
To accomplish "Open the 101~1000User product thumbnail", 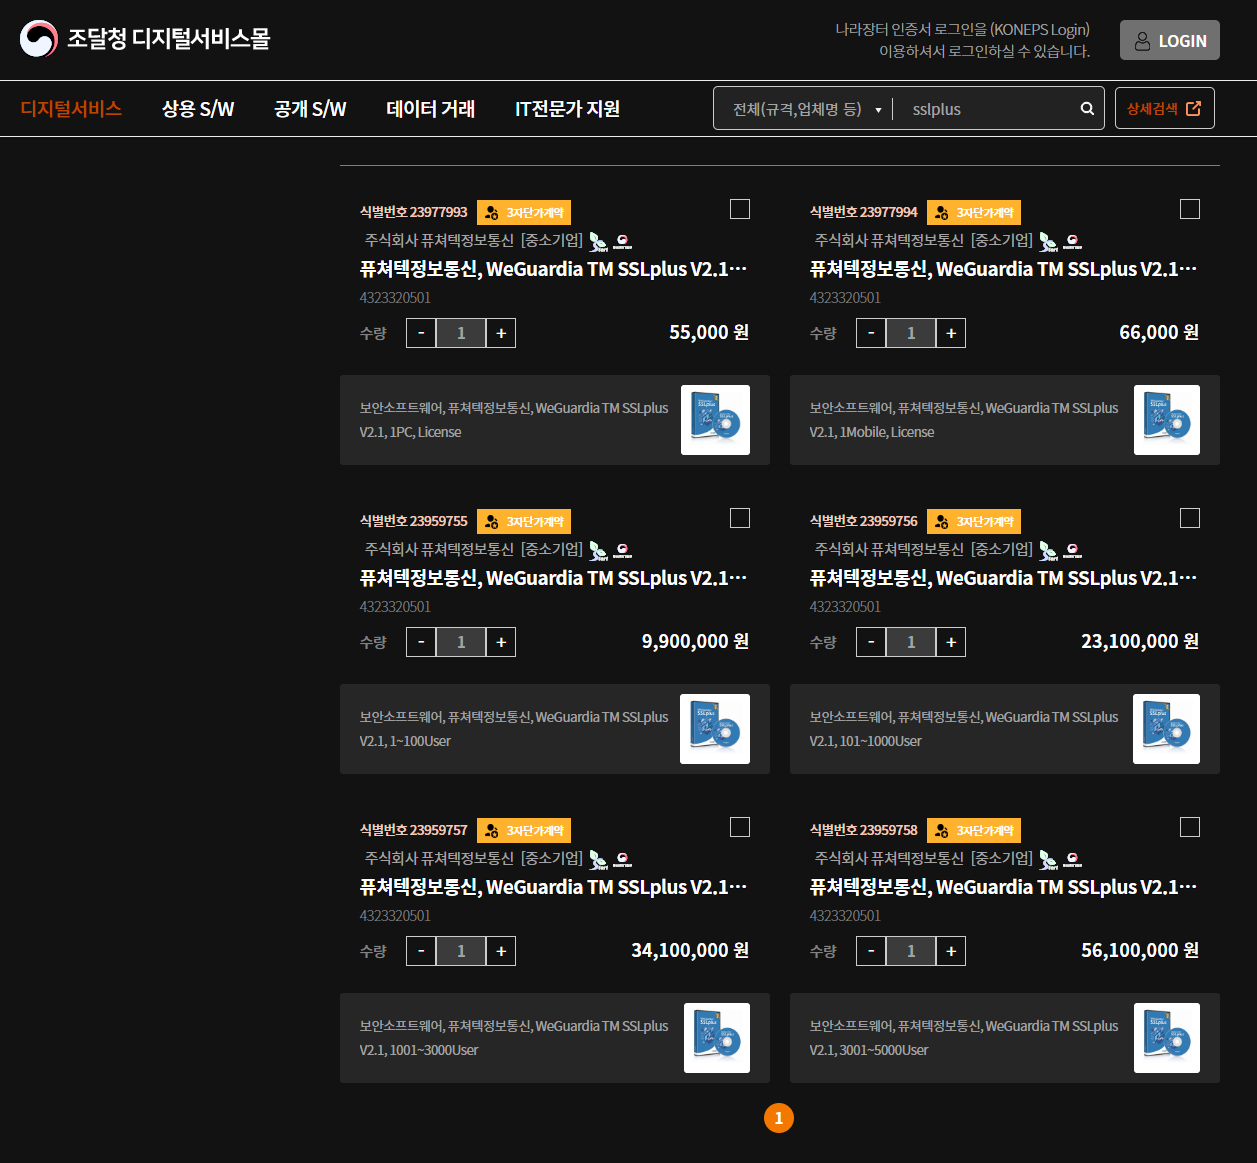I will coord(1166,729).
